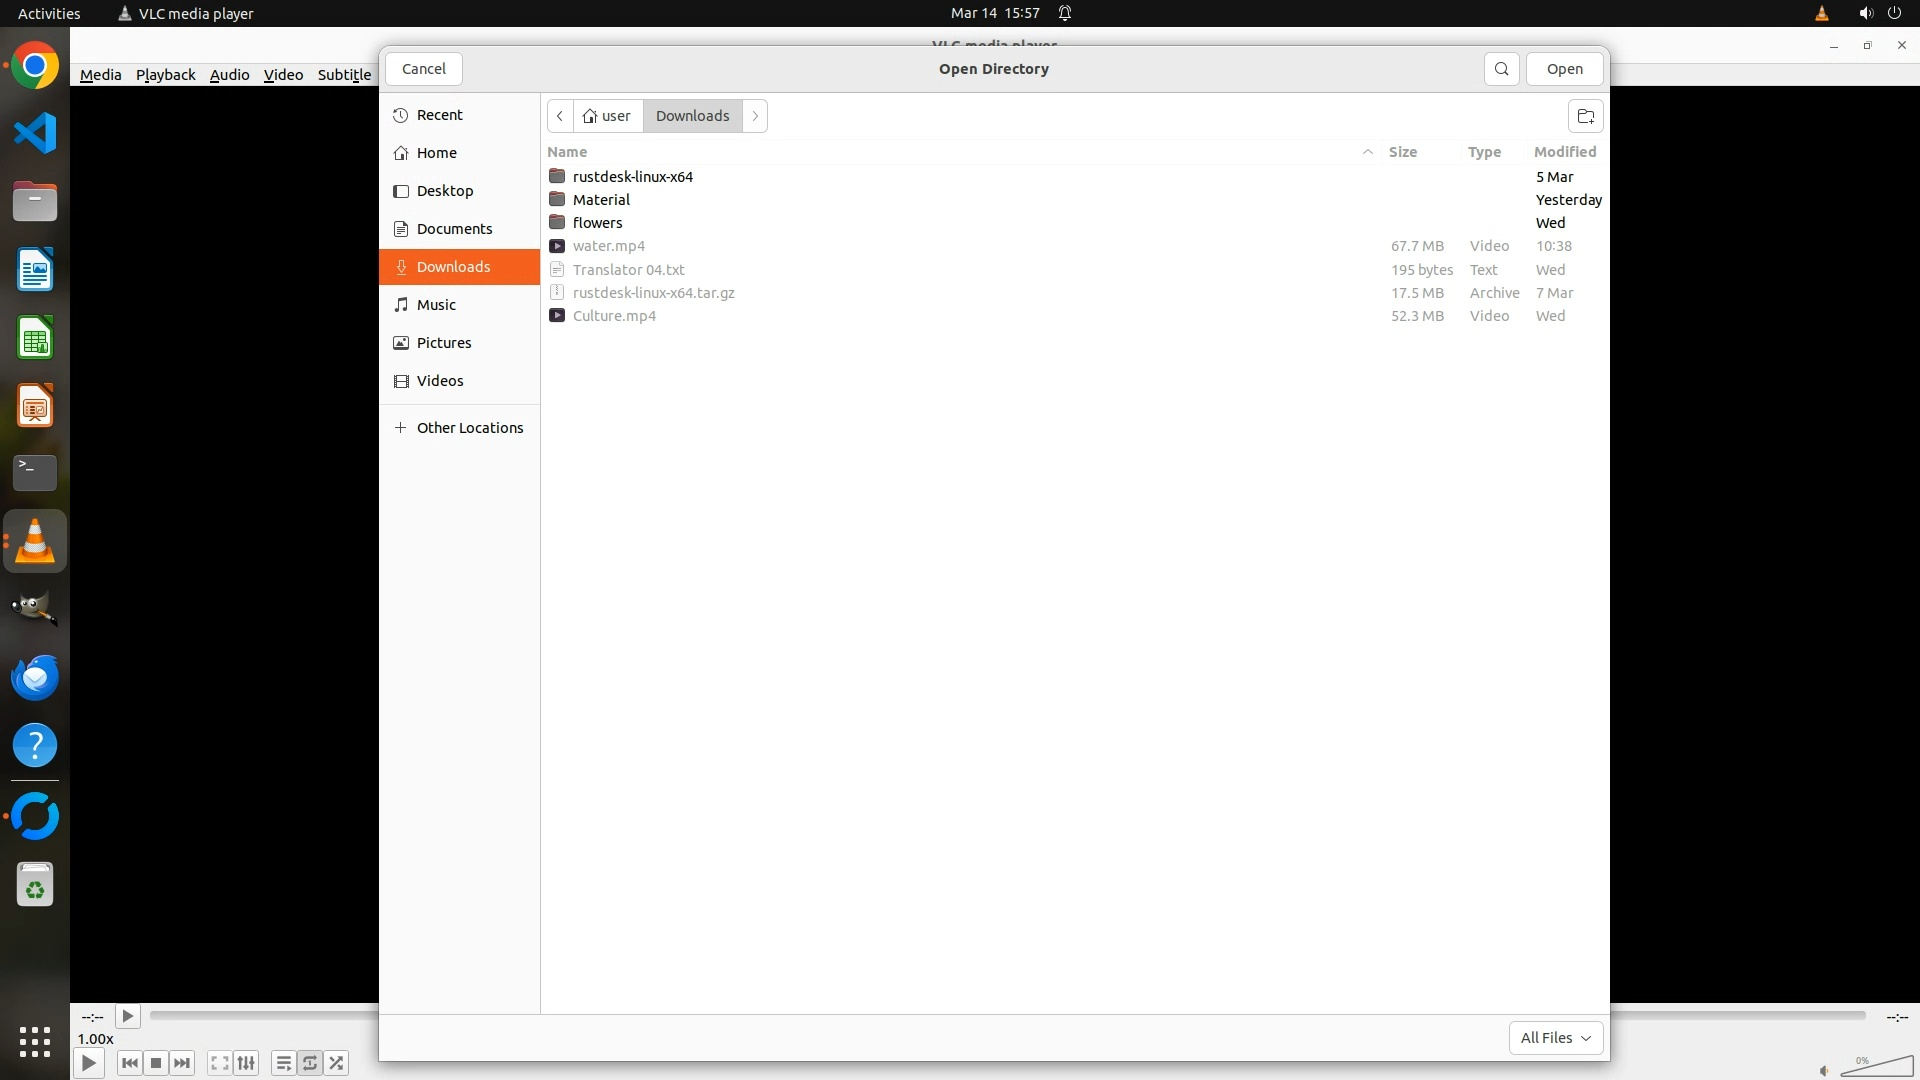This screenshot has width=1920, height=1080.
Task: Open the Playback menu
Action: pos(165,75)
